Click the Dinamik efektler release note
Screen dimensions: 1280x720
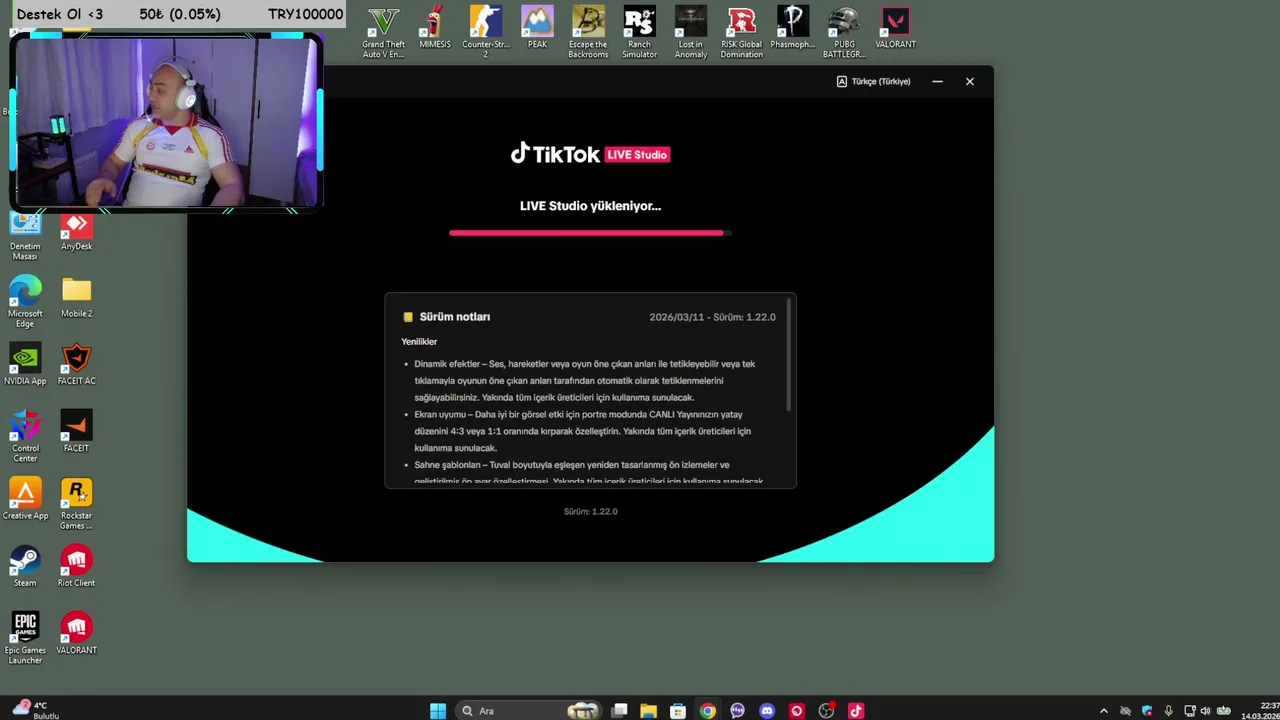point(585,381)
